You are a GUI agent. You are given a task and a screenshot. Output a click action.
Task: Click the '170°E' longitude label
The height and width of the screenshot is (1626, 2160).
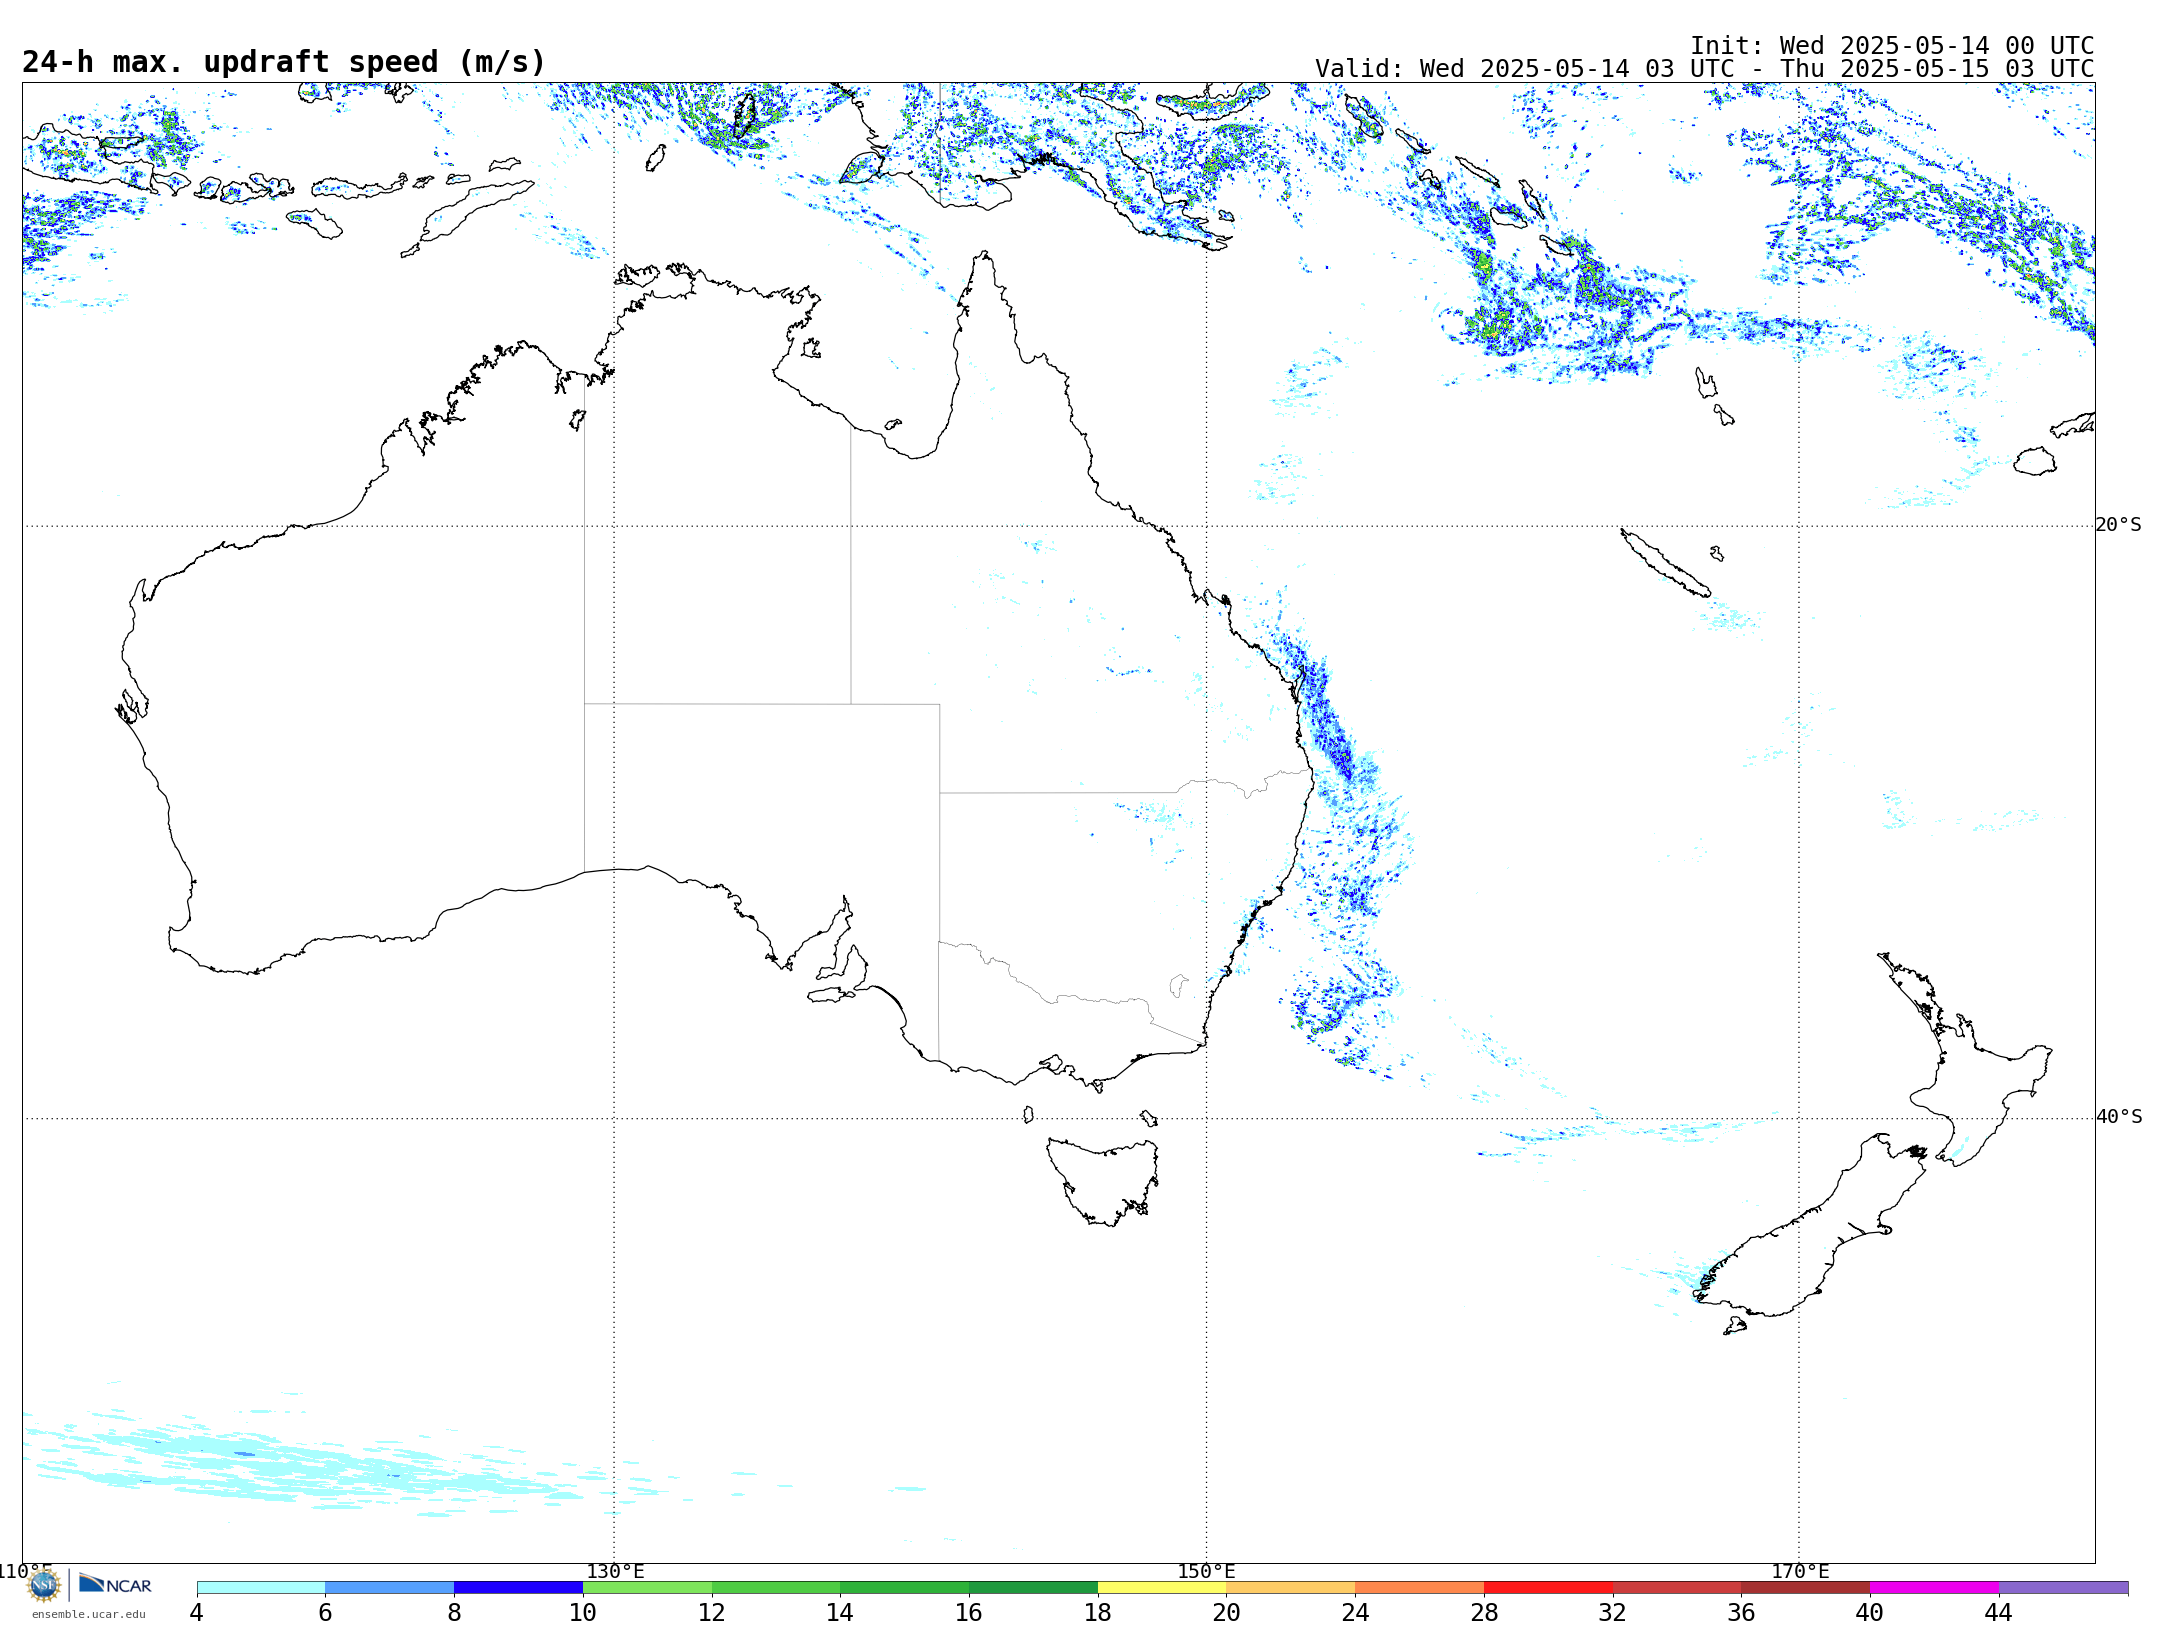(x=1800, y=1572)
